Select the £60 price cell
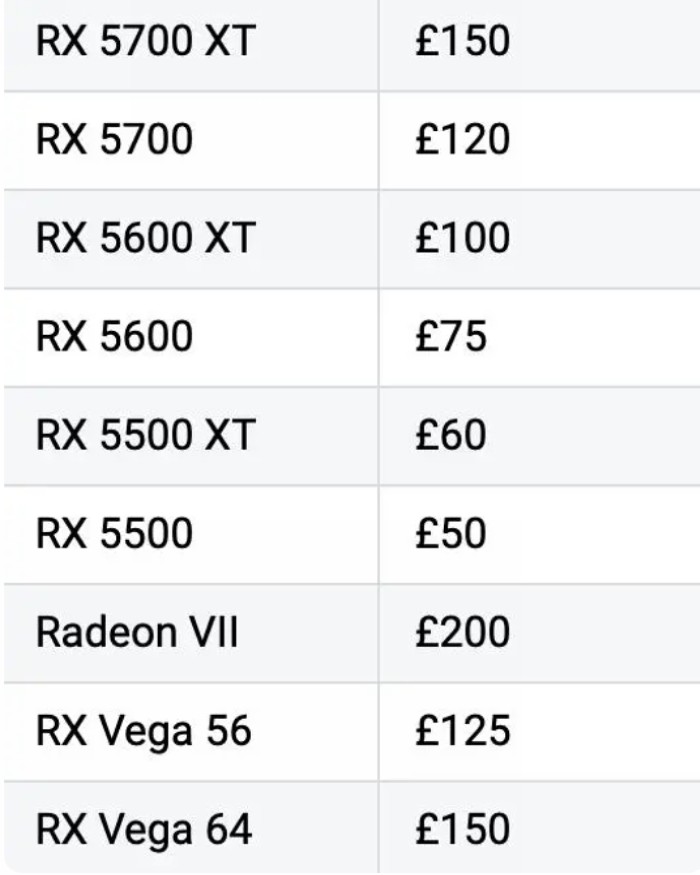This screenshot has height=875, width=700. coord(451,435)
